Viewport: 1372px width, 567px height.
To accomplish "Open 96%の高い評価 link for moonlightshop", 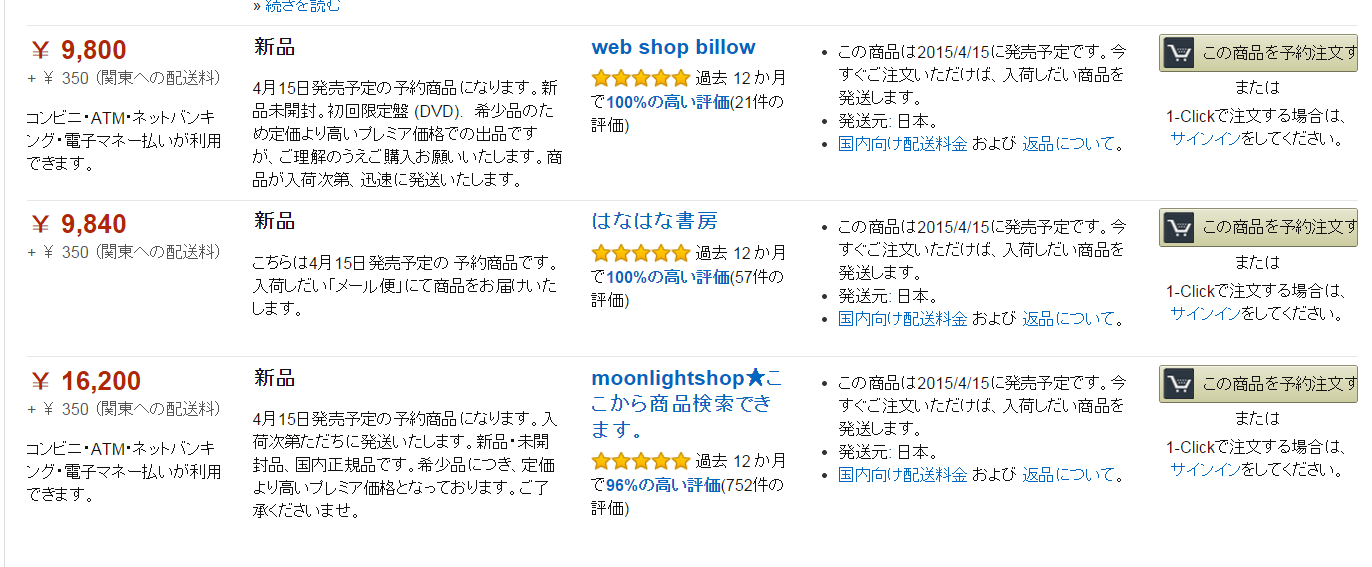I will pos(663,485).
